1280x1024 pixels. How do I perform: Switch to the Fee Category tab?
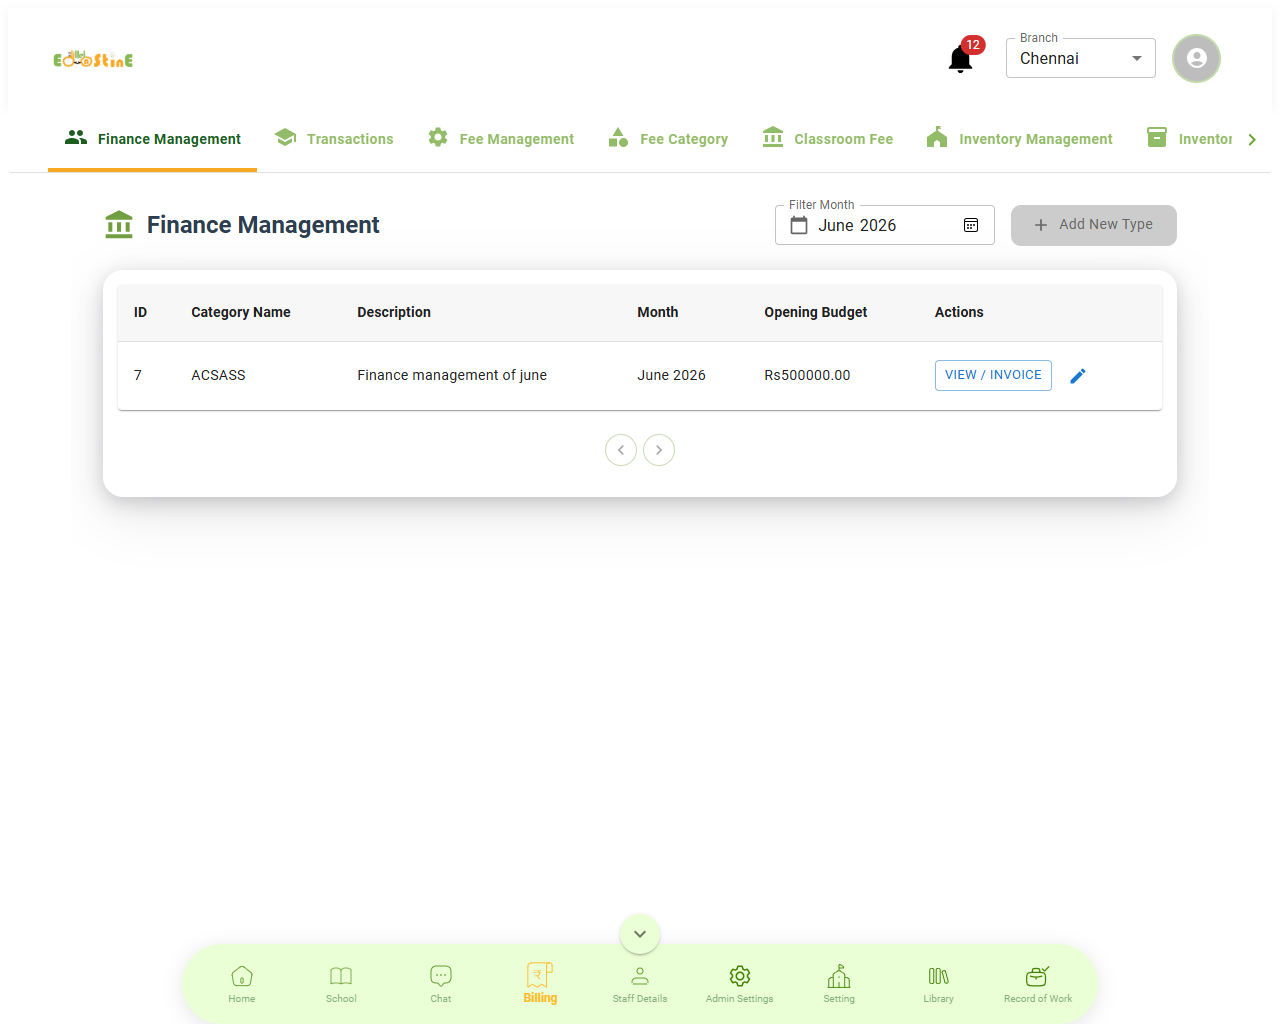coord(668,139)
